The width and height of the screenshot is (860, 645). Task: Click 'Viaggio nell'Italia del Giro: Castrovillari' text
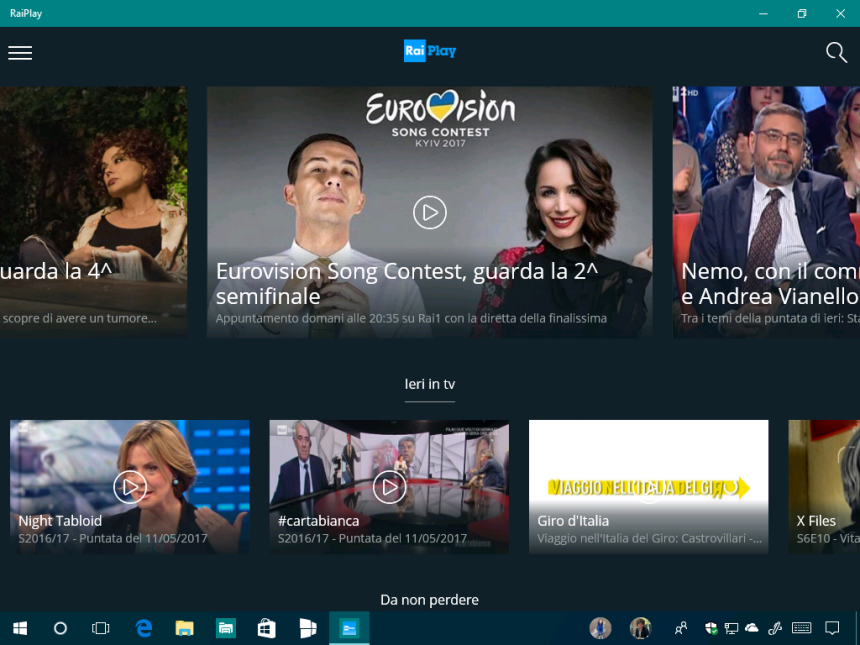click(649, 538)
